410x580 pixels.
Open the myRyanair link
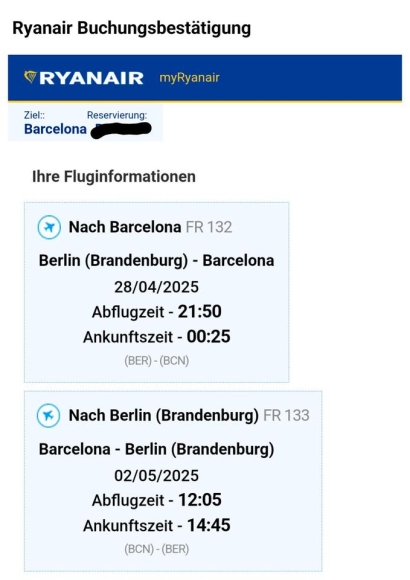[189, 78]
